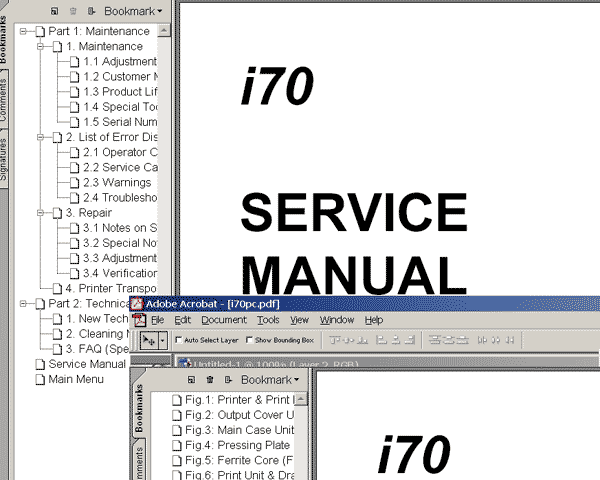Collapse the 2. List of Error bookmark
The width and height of the screenshot is (600, 480).
(x=41, y=137)
